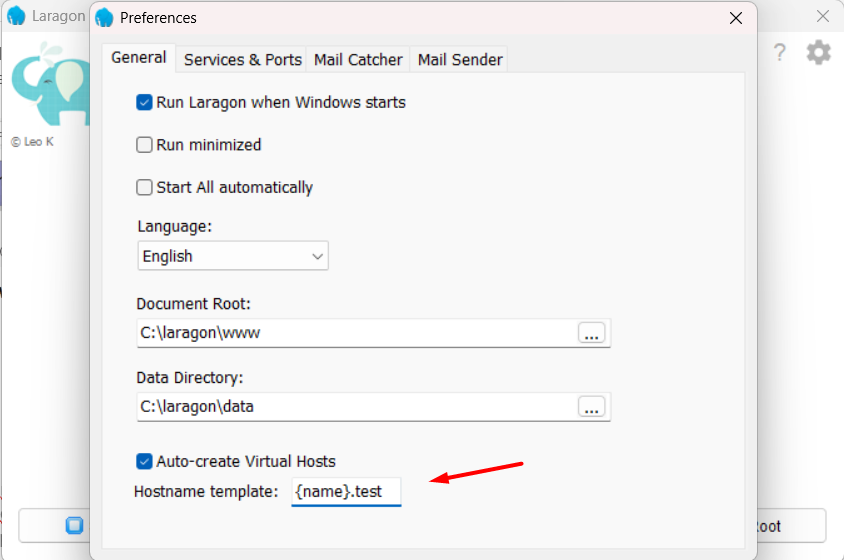Click inside the Data Directory field
The height and width of the screenshot is (560, 844).
tap(355, 407)
